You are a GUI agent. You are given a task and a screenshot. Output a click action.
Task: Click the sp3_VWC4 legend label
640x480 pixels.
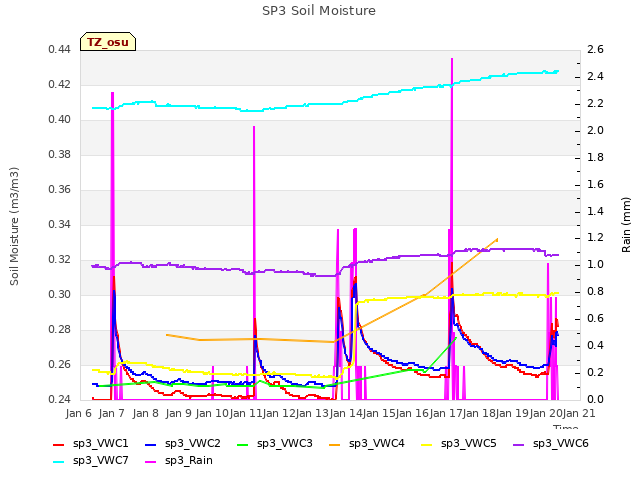(x=377, y=443)
